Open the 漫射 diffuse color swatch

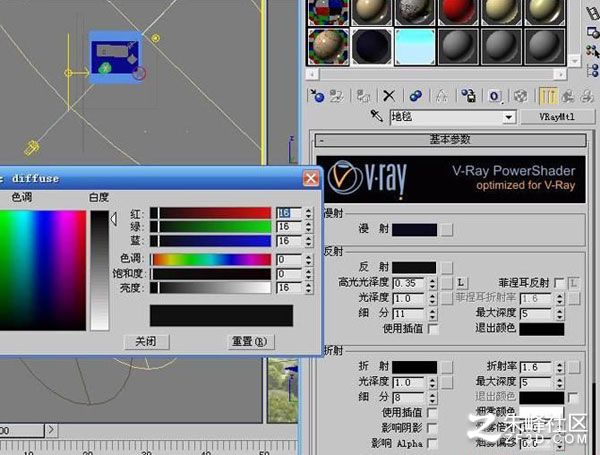(414, 230)
